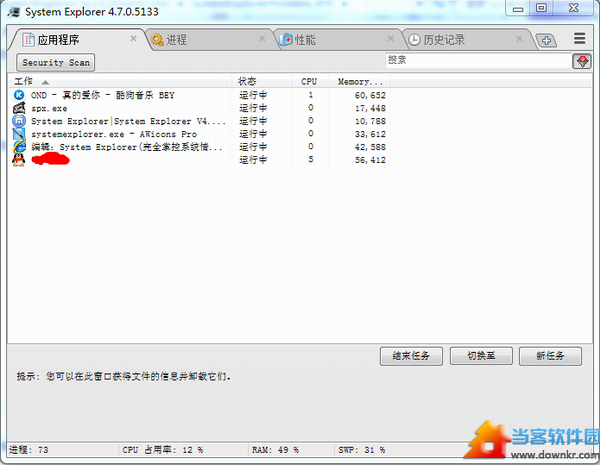Viewport: 600px width, 465px height.
Task: Click the red gem search icon
Action: [582, 61]
